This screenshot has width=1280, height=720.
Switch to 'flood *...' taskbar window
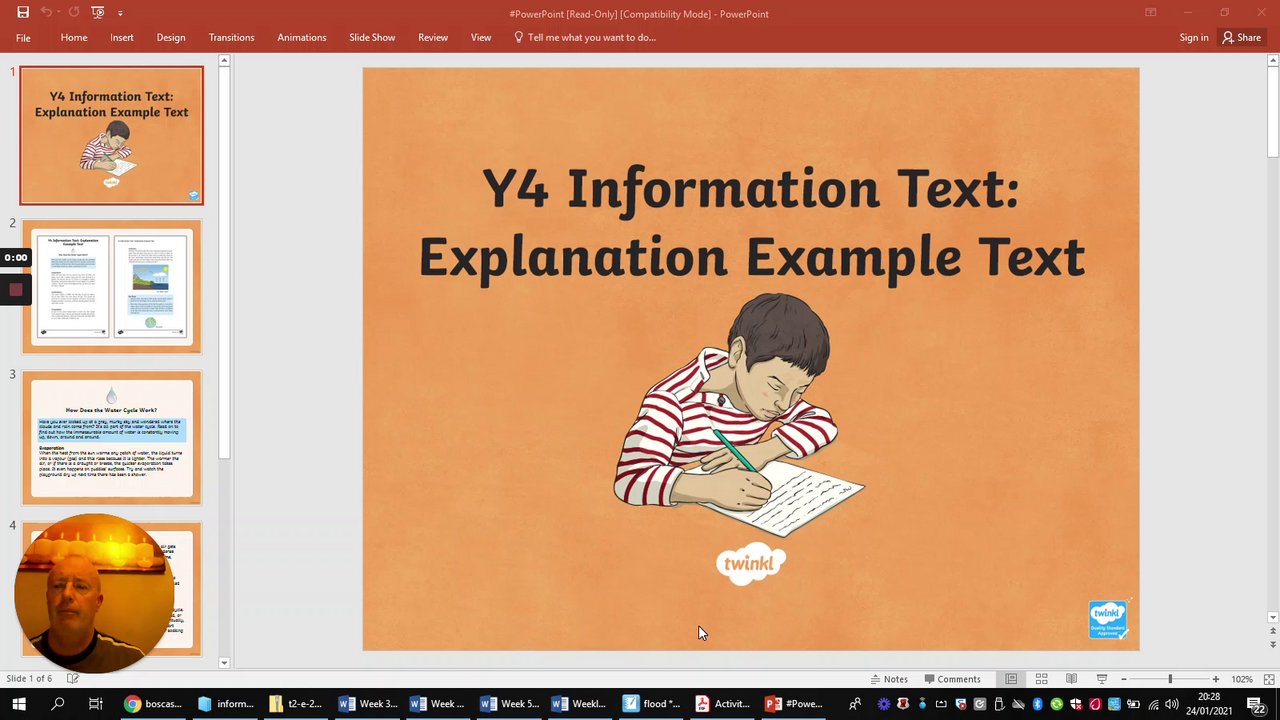pyautogui.click(x=651, y=704)
